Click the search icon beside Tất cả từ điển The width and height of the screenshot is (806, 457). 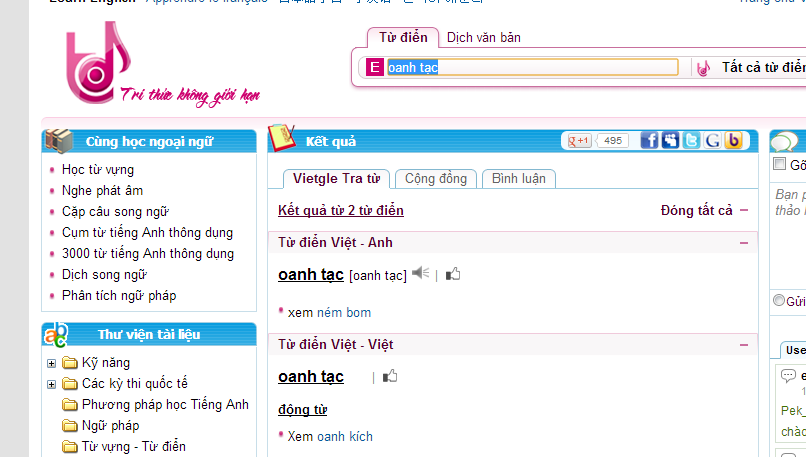(x=703, y=68)
